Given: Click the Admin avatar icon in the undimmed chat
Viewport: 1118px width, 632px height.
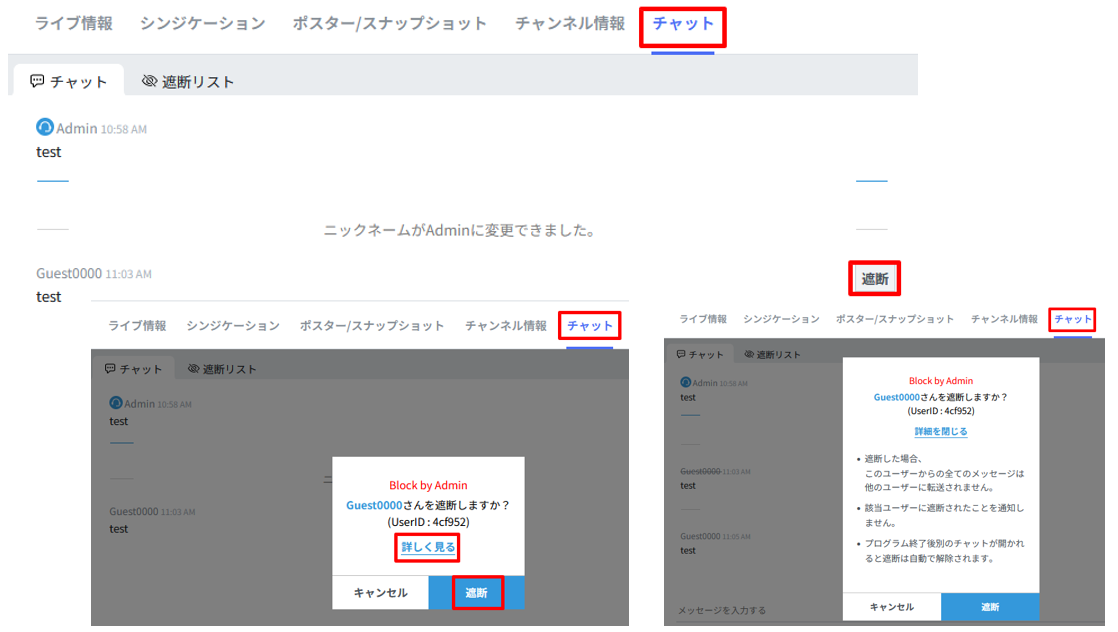Looking at the screenshot, I should click(x=45, y=127).
